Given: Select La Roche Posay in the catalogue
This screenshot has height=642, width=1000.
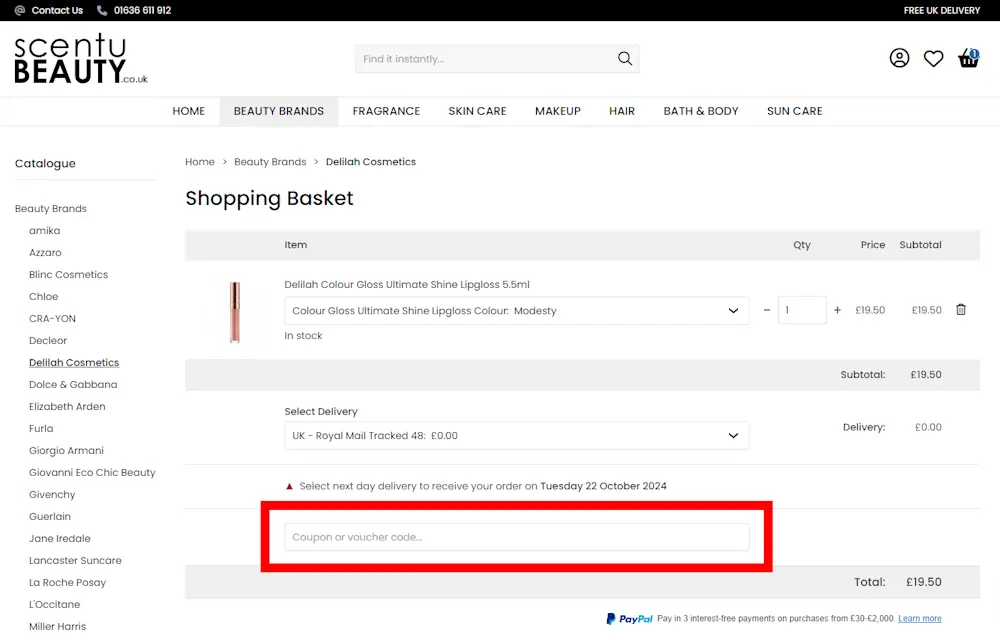Looking at the screenshot, I should click(67, 583).
